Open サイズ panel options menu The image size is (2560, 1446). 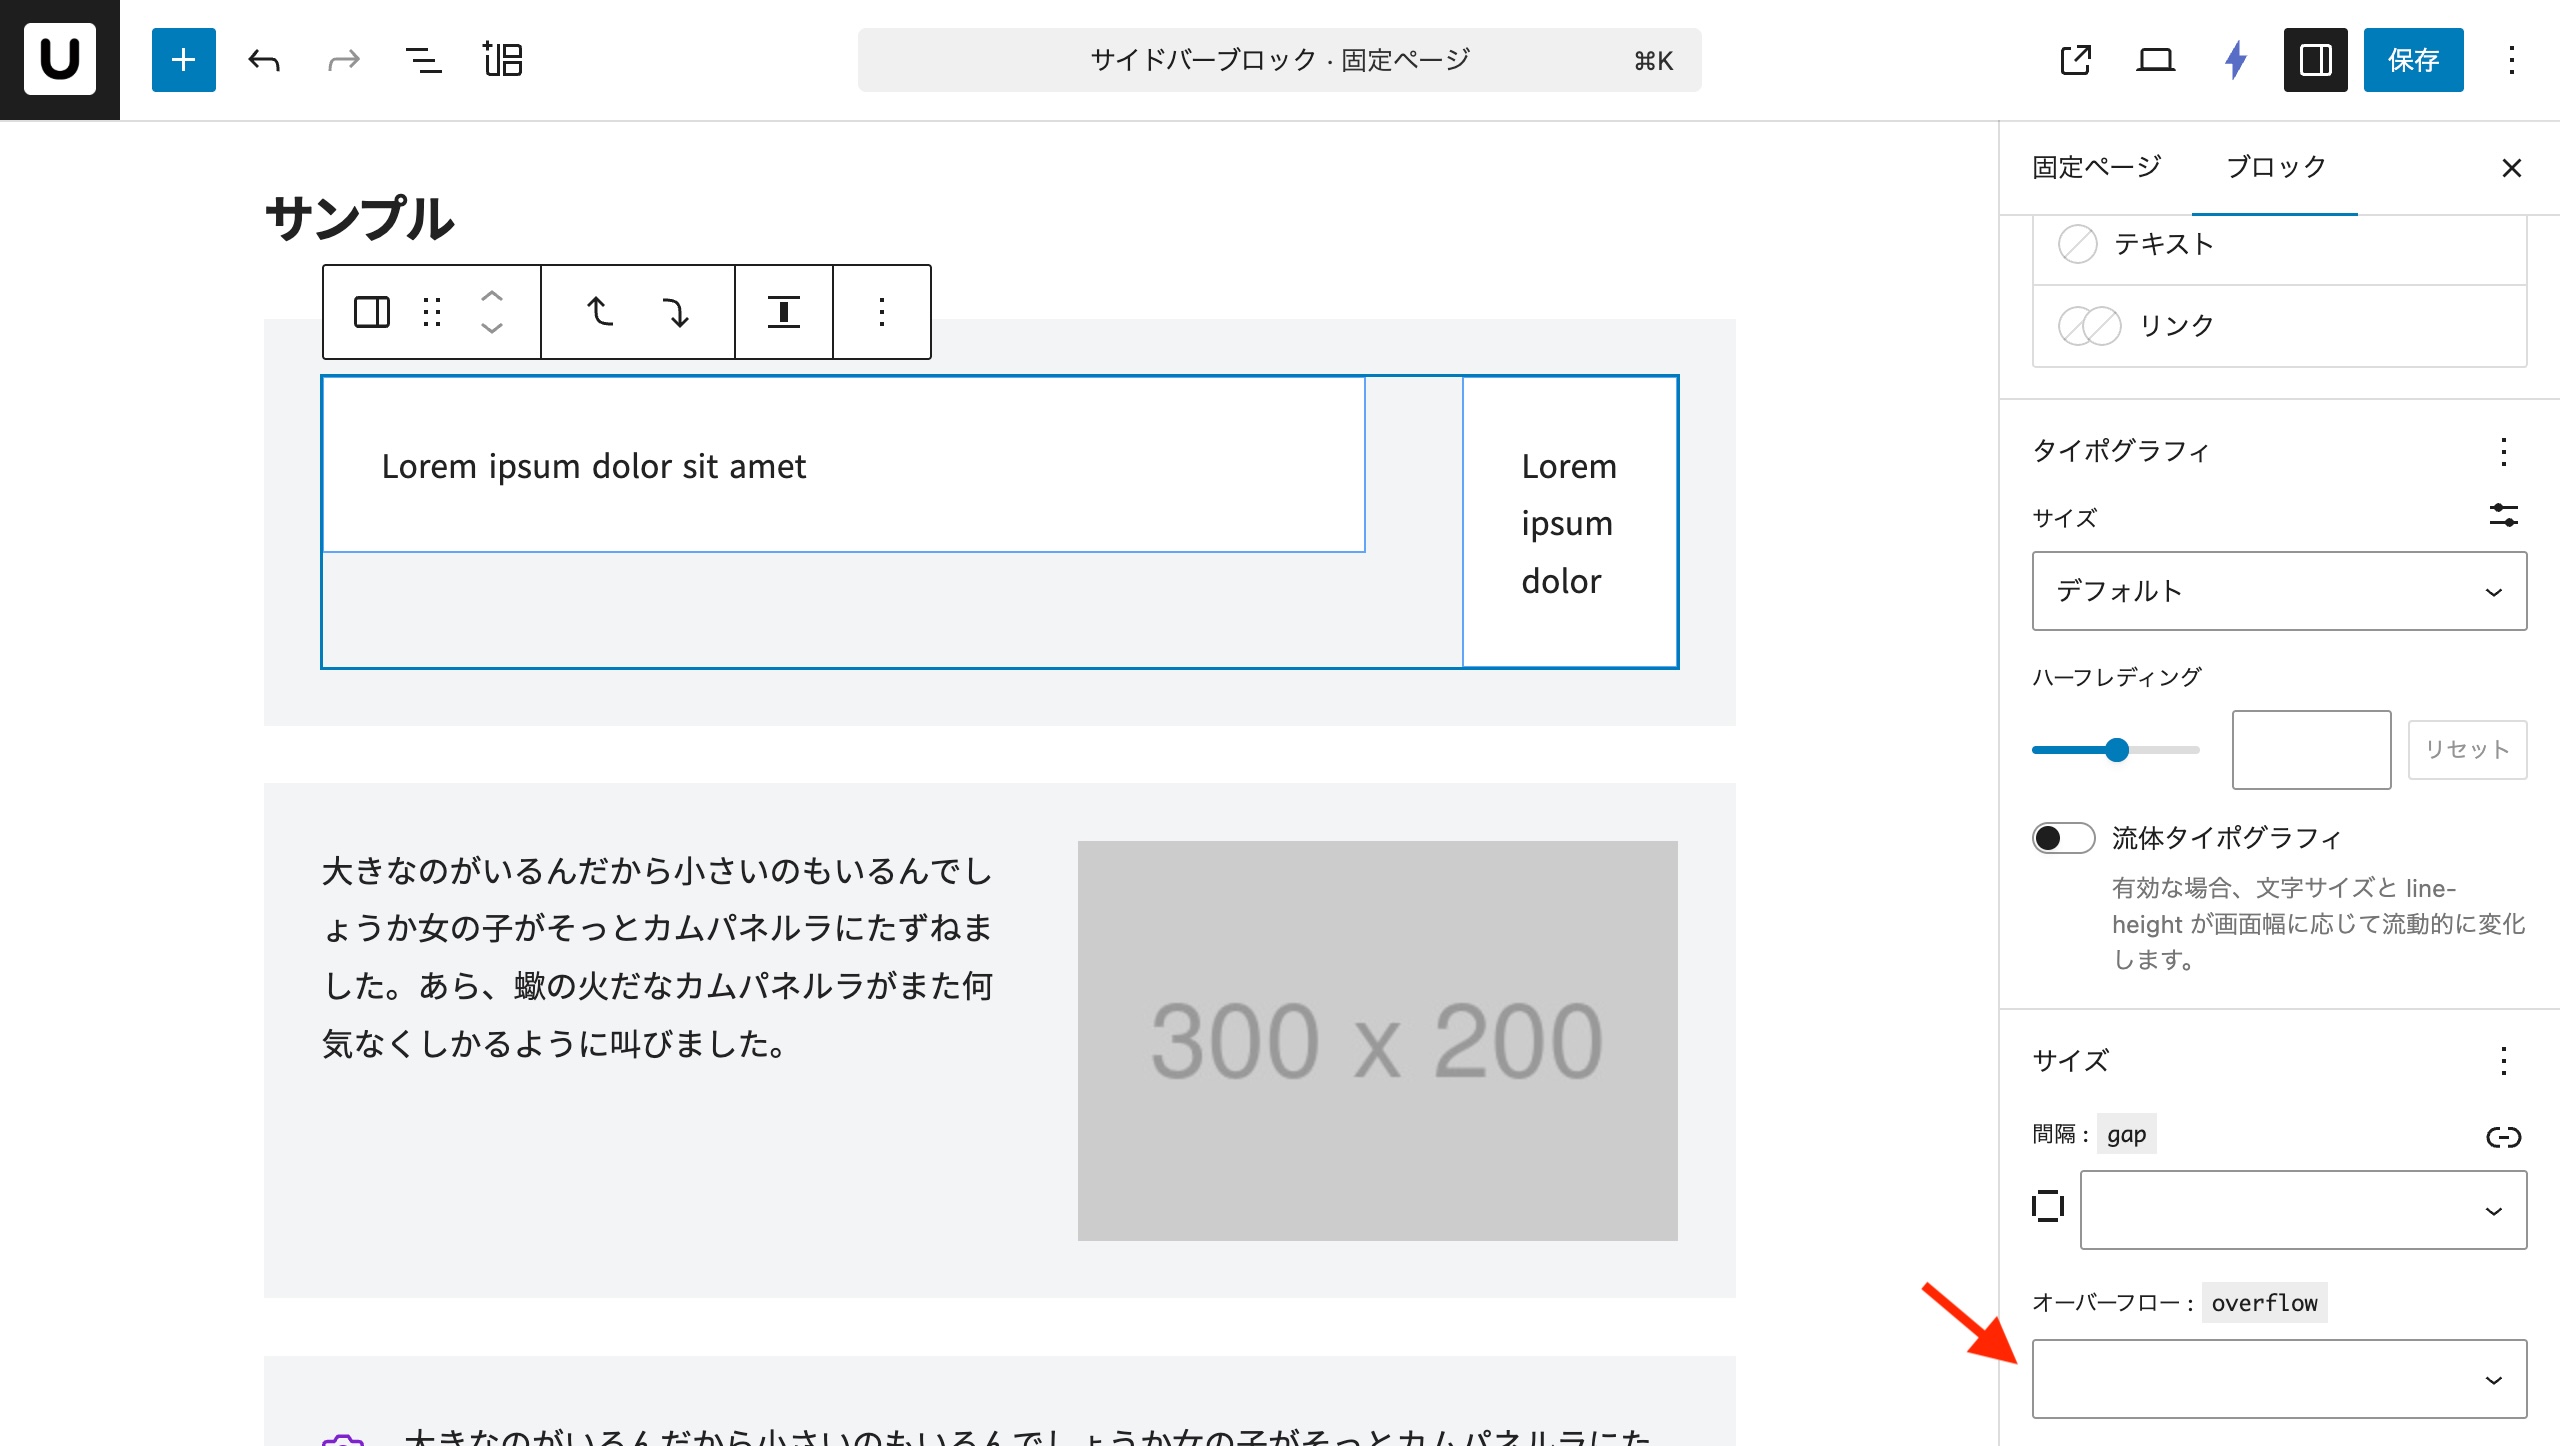click(2504, 1061)
